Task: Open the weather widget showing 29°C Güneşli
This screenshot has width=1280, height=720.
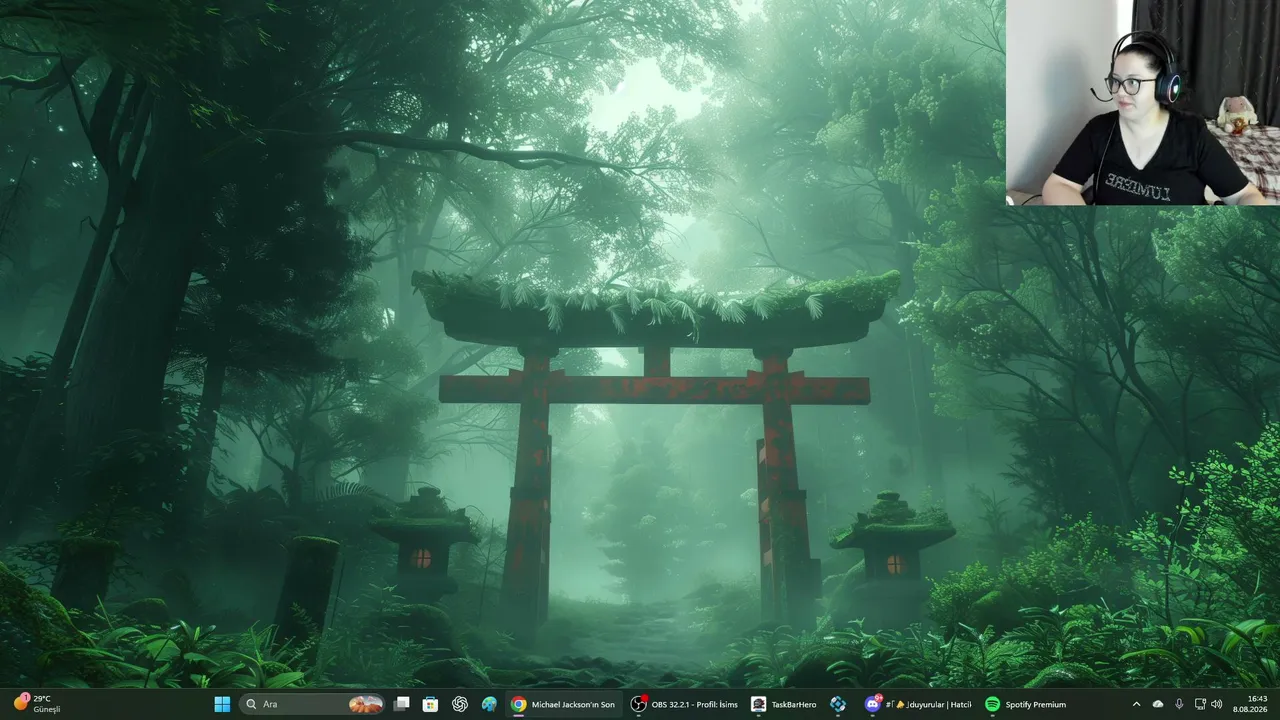Action: coord(38,704)
